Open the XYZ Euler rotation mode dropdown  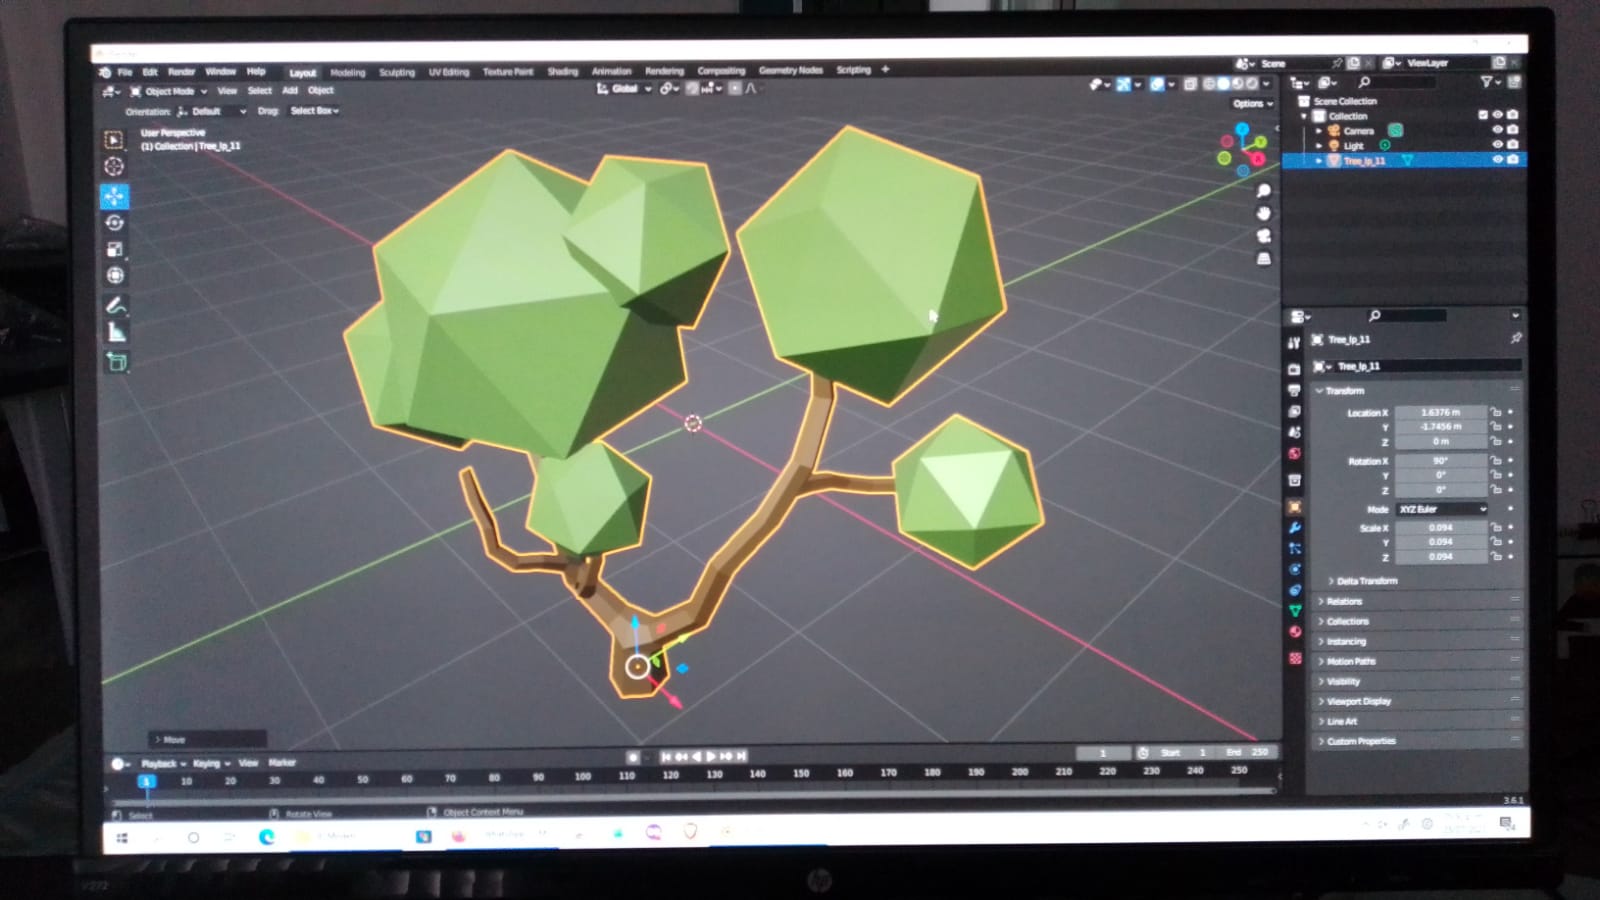pos(1441,509)
